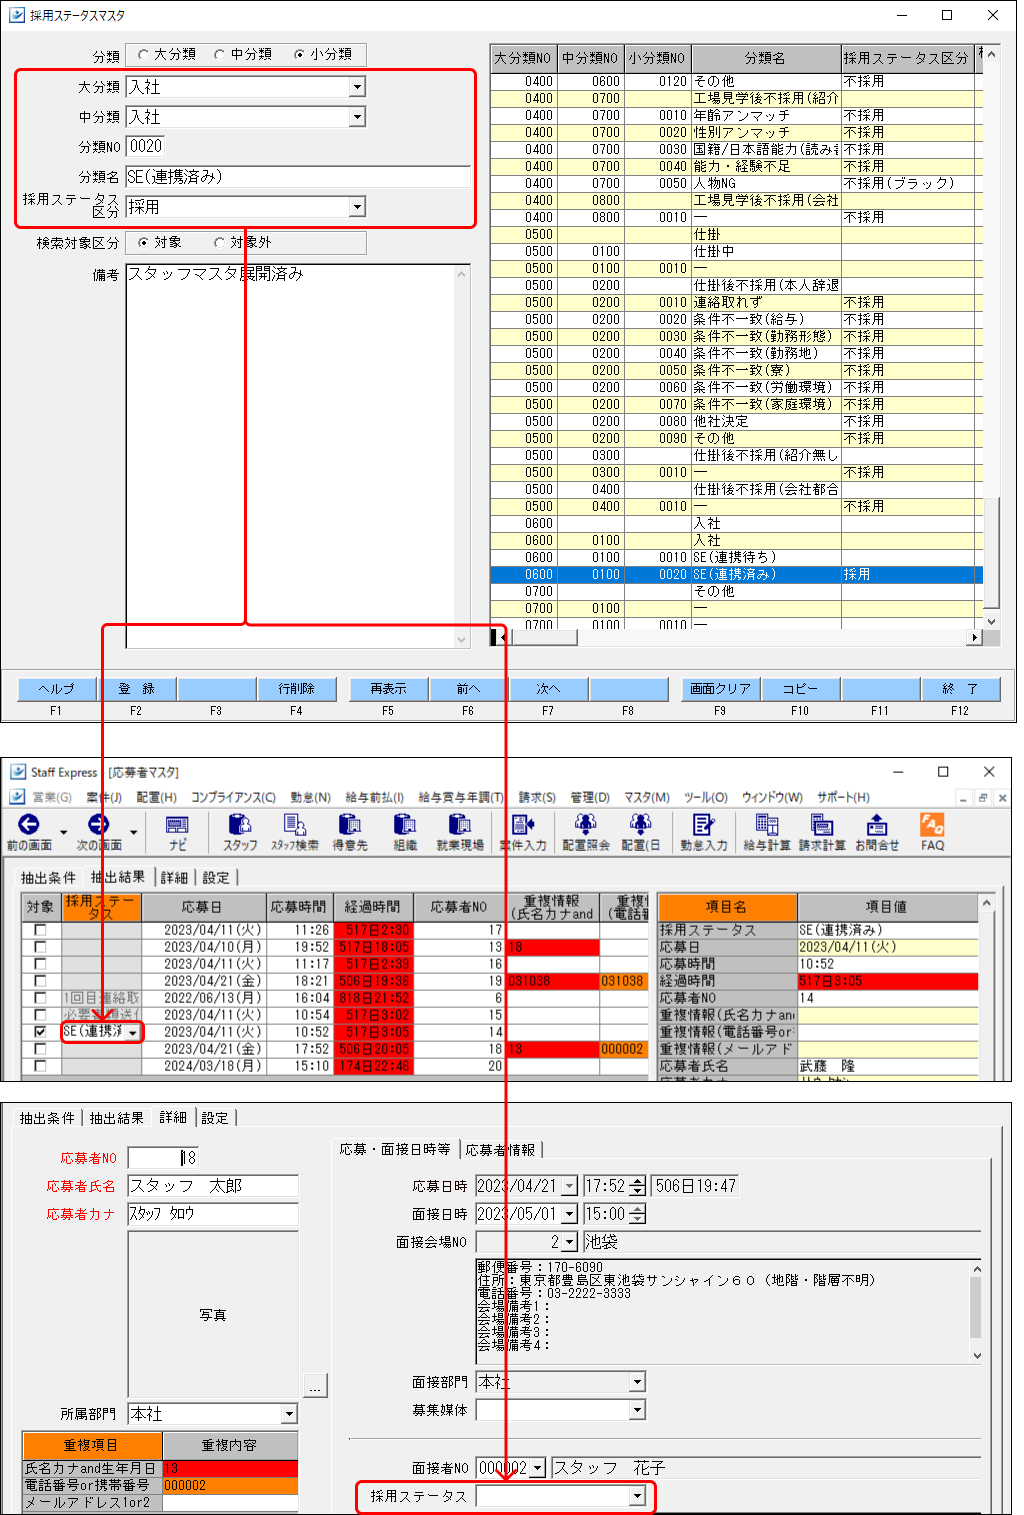
Task: Click the 画面クリア F9 button
Action: [721, 689]
